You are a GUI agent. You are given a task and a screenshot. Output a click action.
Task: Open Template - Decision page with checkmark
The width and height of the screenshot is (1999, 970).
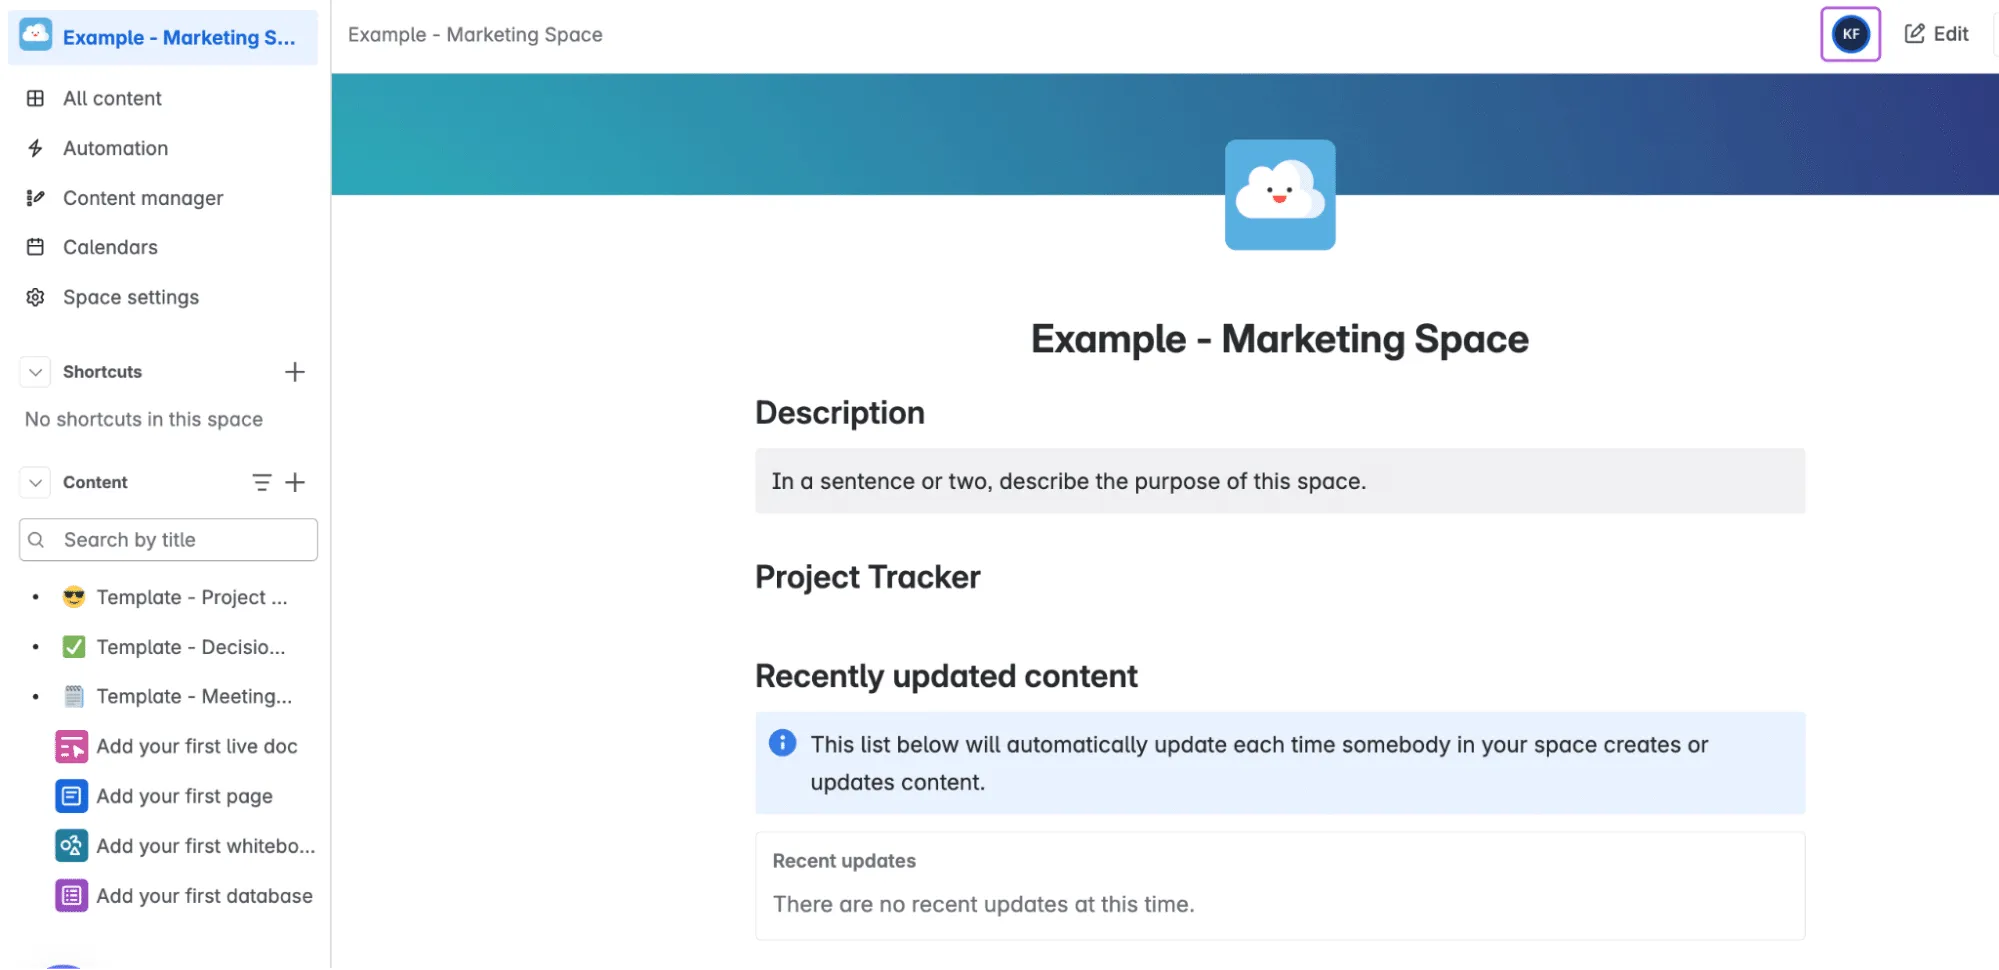pos(190,647)
